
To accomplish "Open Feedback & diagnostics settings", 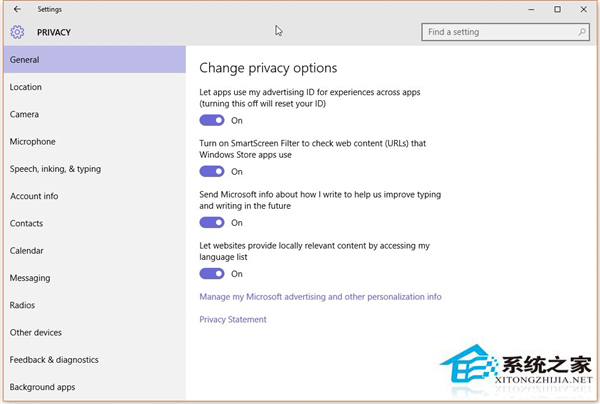I will tap(54, 360).
